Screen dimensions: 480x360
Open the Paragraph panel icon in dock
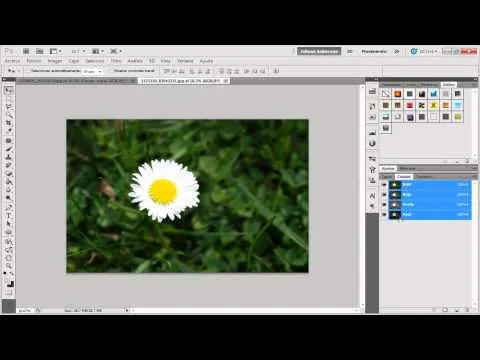[x=372, y=206]
